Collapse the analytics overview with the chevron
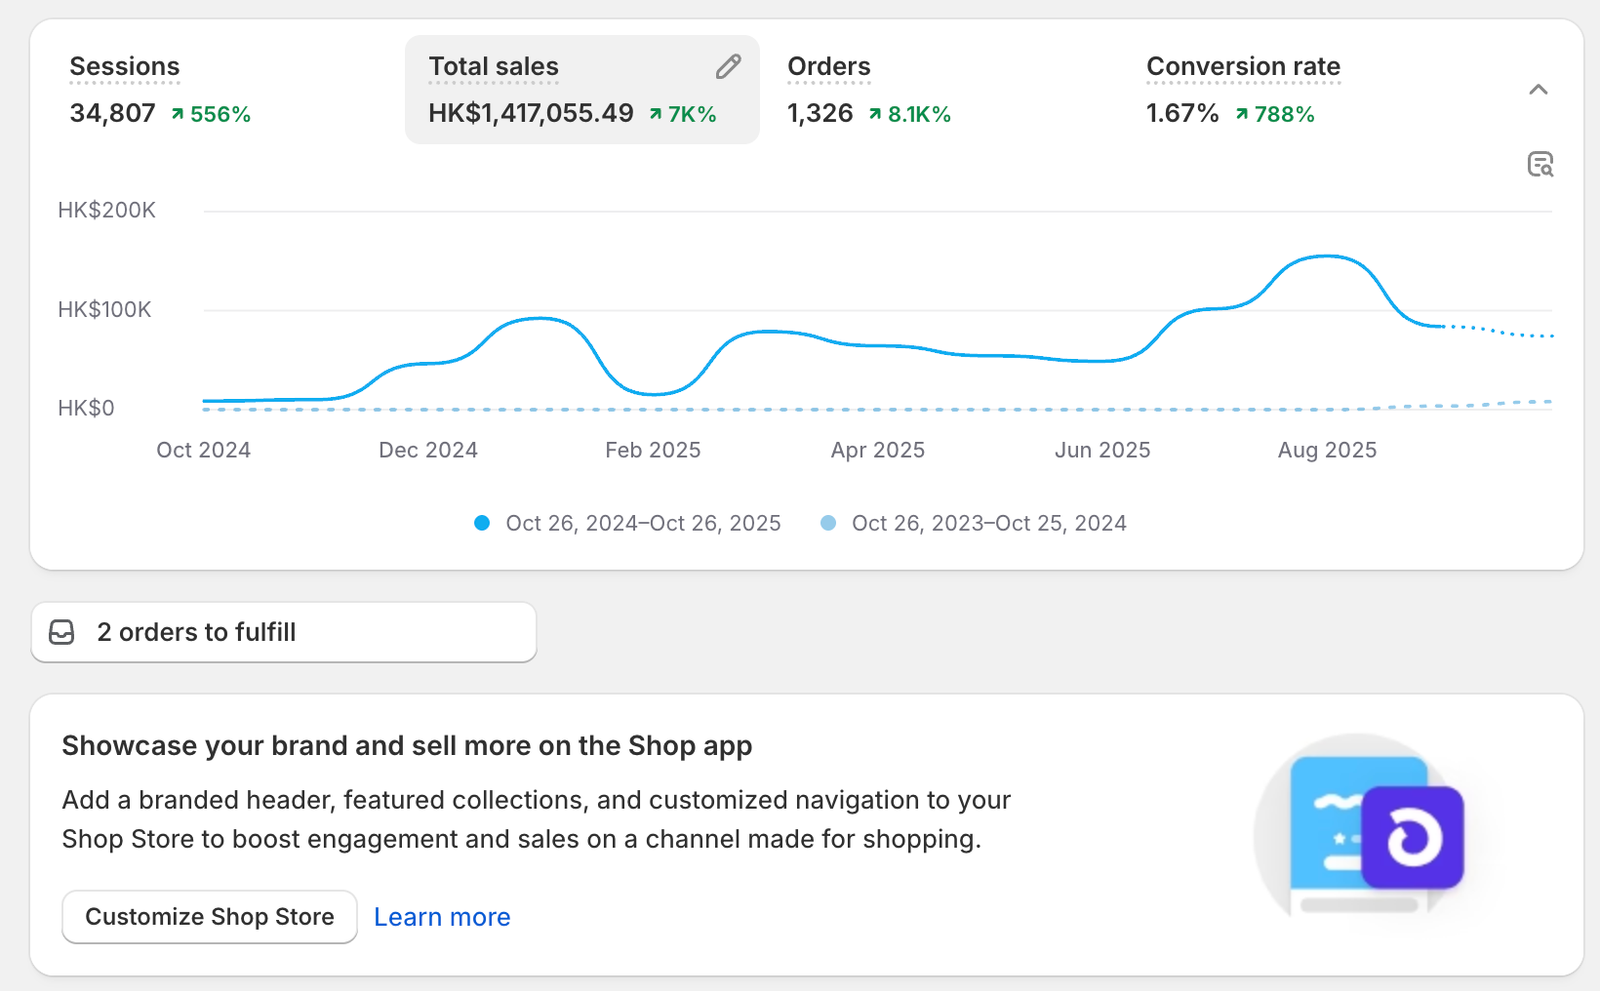Screen dimensions: 1600x991 [1540, 89]
